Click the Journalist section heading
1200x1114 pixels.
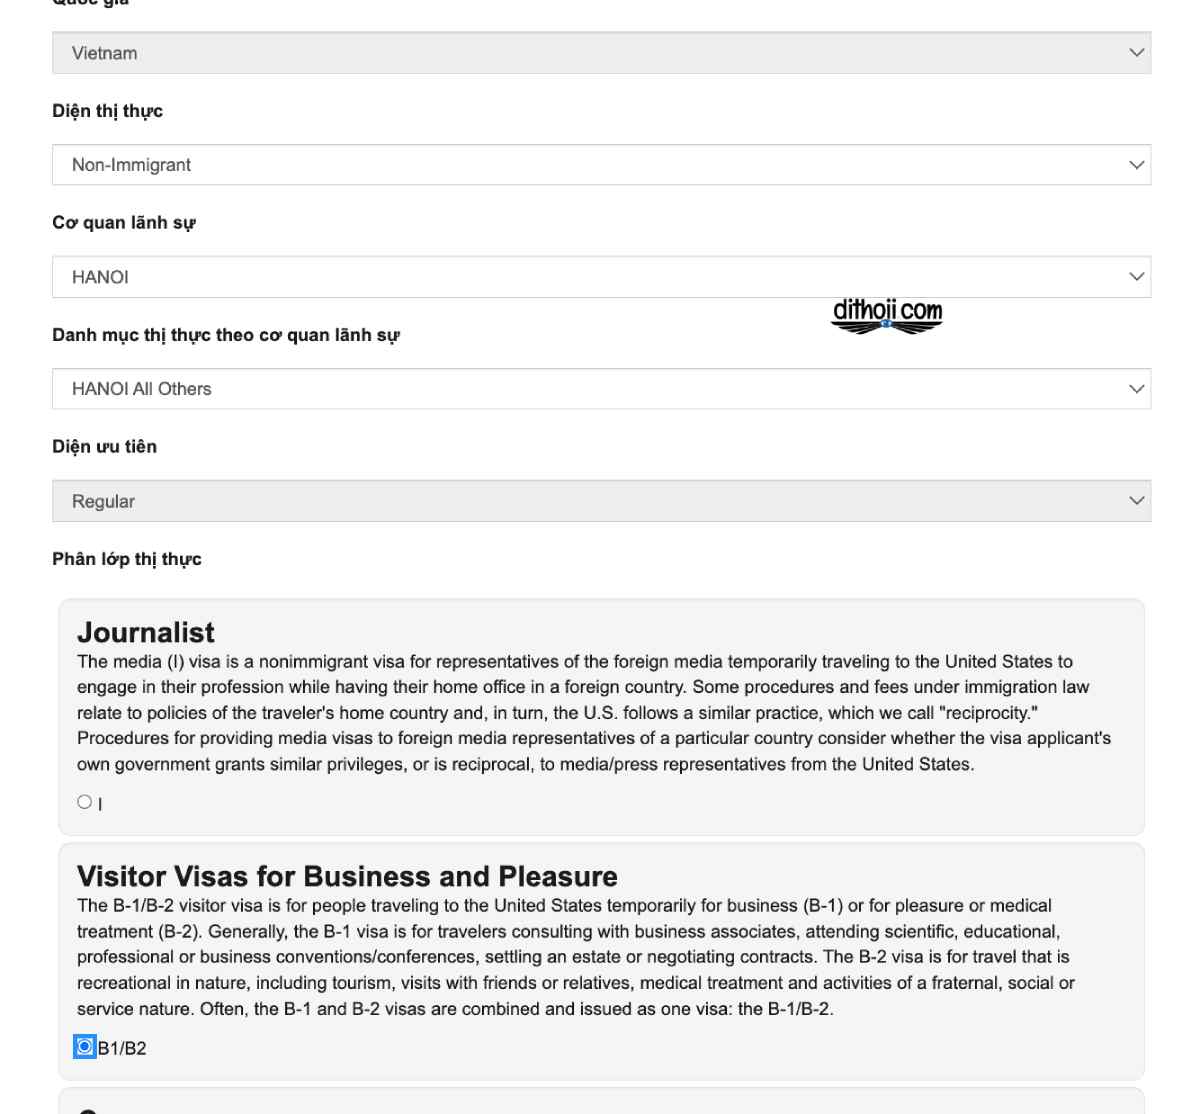146,632
